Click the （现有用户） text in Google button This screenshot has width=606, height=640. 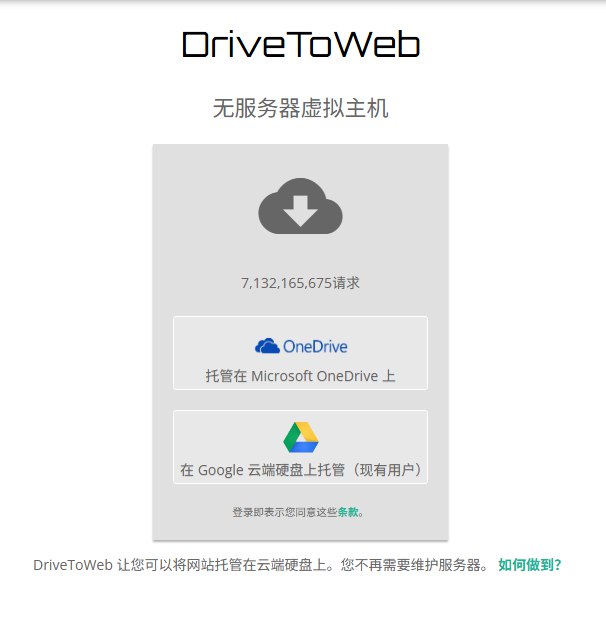point(387,470)
